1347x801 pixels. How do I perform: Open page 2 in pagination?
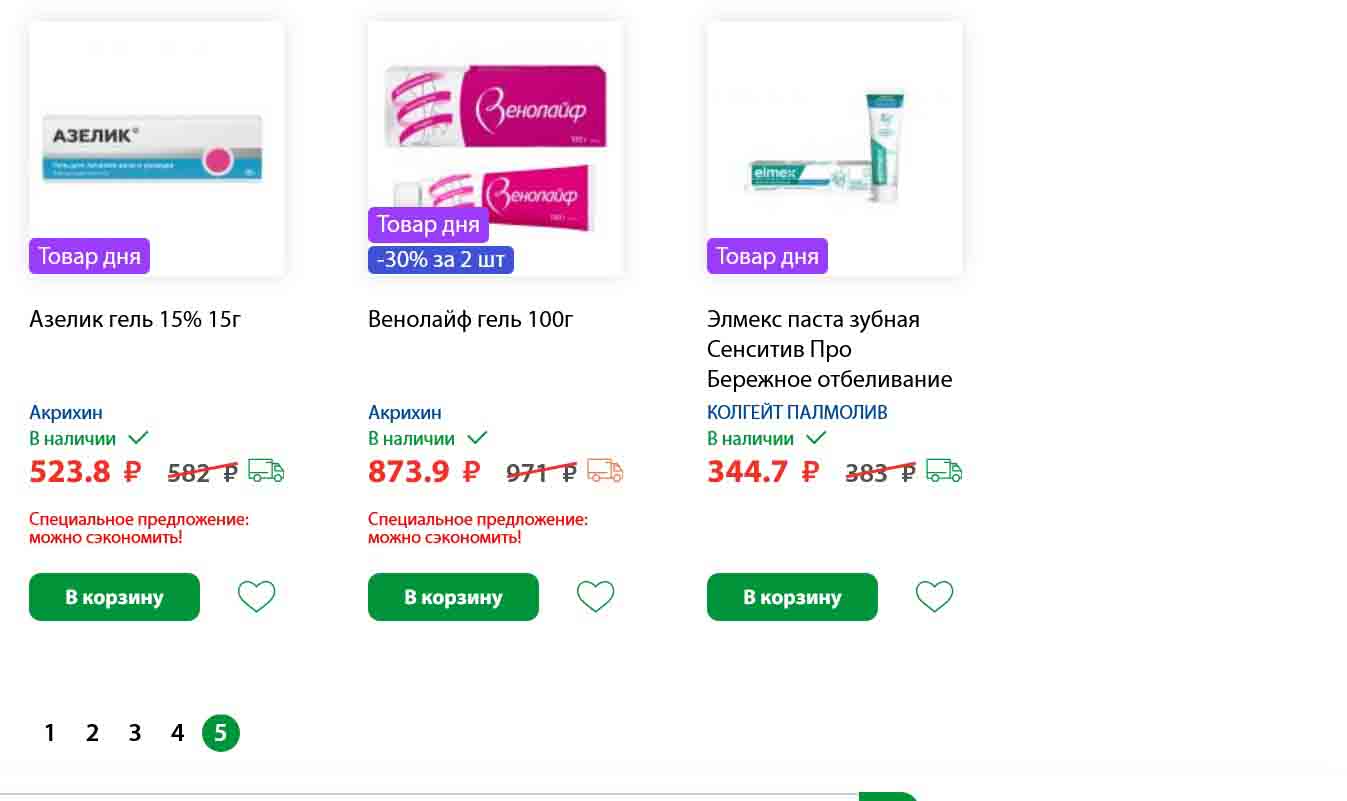coord(92,733)
